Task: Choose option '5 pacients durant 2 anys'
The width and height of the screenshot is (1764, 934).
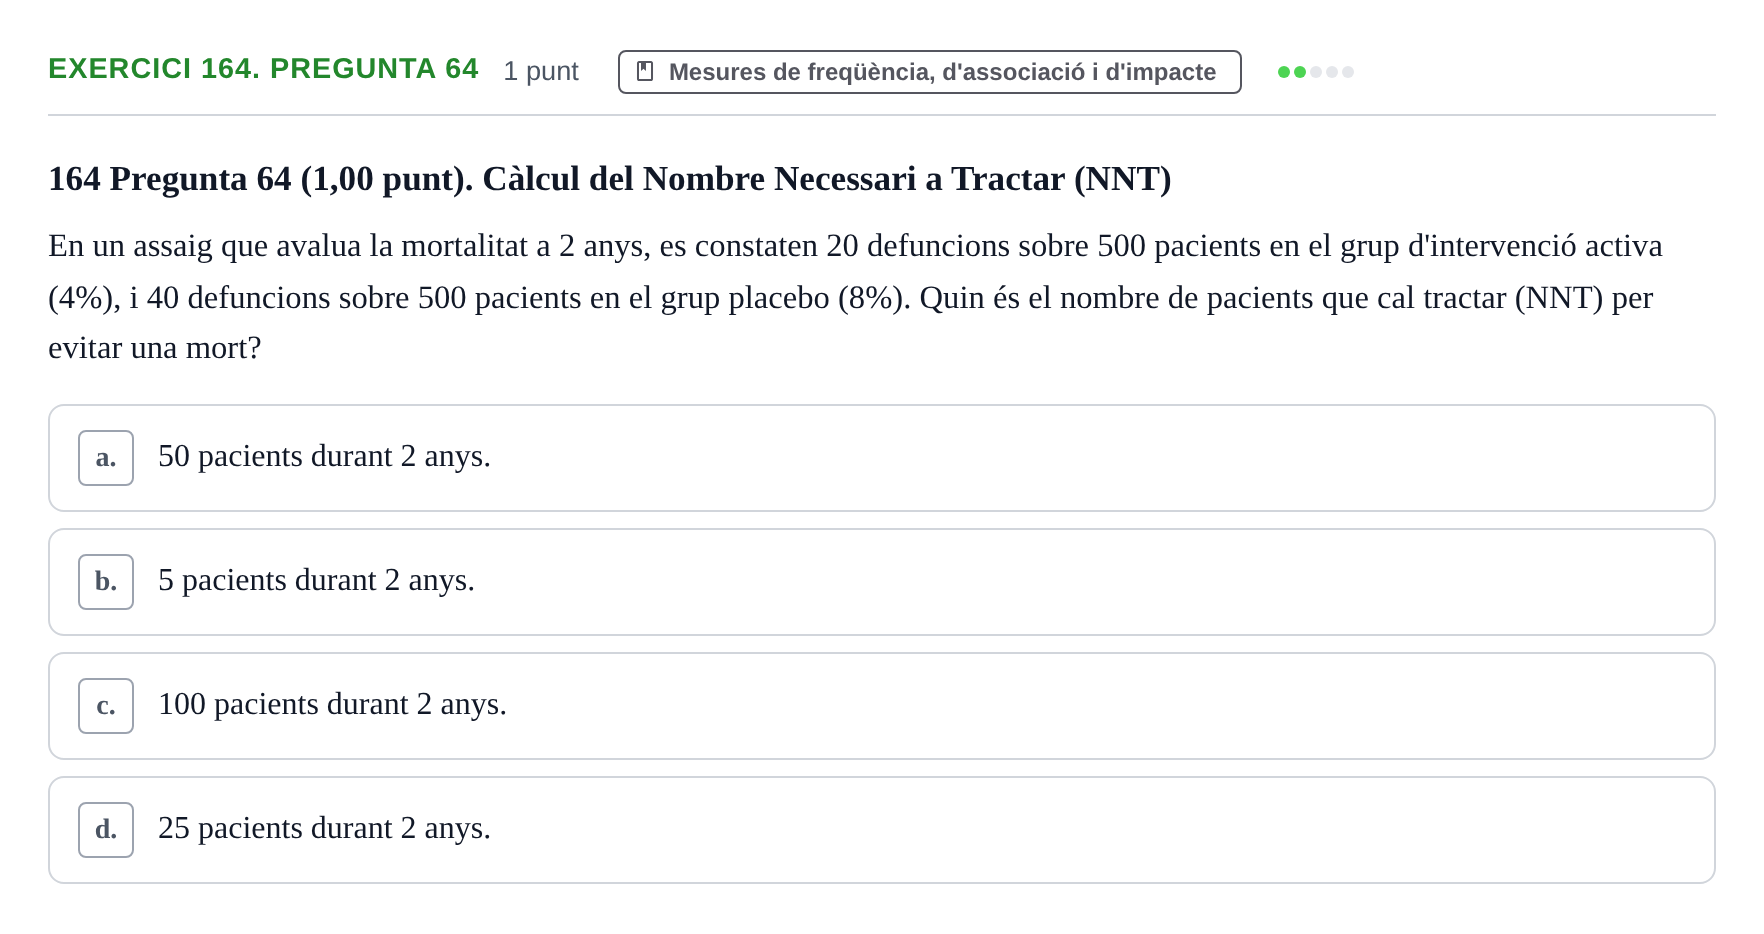Action: (x=882, y=582)
